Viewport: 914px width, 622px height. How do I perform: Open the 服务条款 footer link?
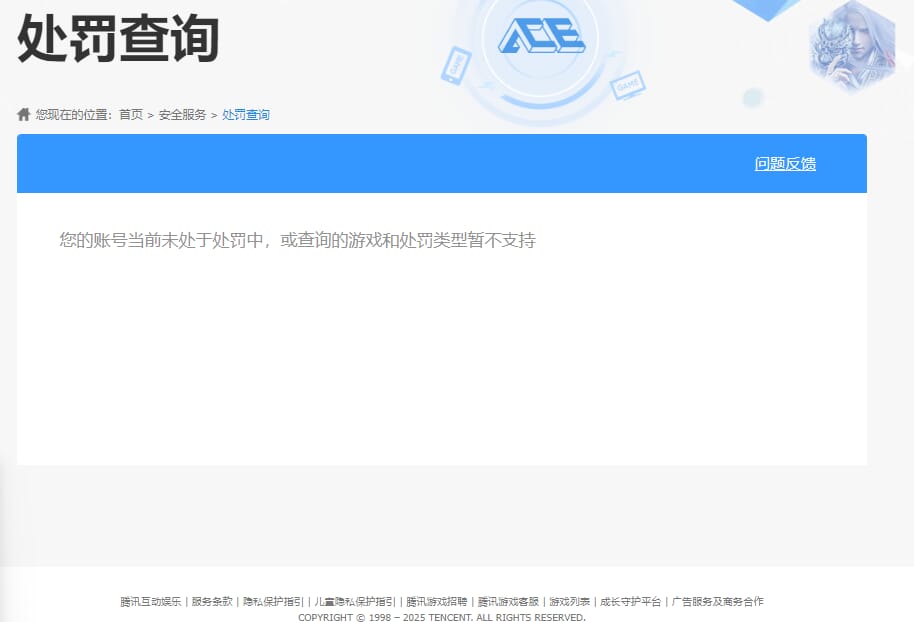tap(211, 601)
